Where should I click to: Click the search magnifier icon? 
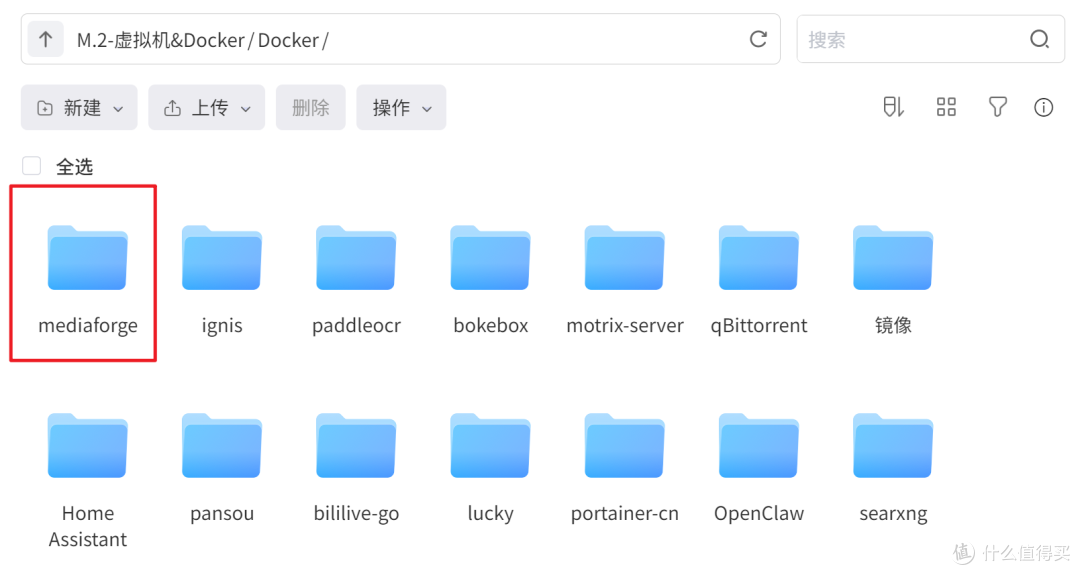[x=1039, y=39]
